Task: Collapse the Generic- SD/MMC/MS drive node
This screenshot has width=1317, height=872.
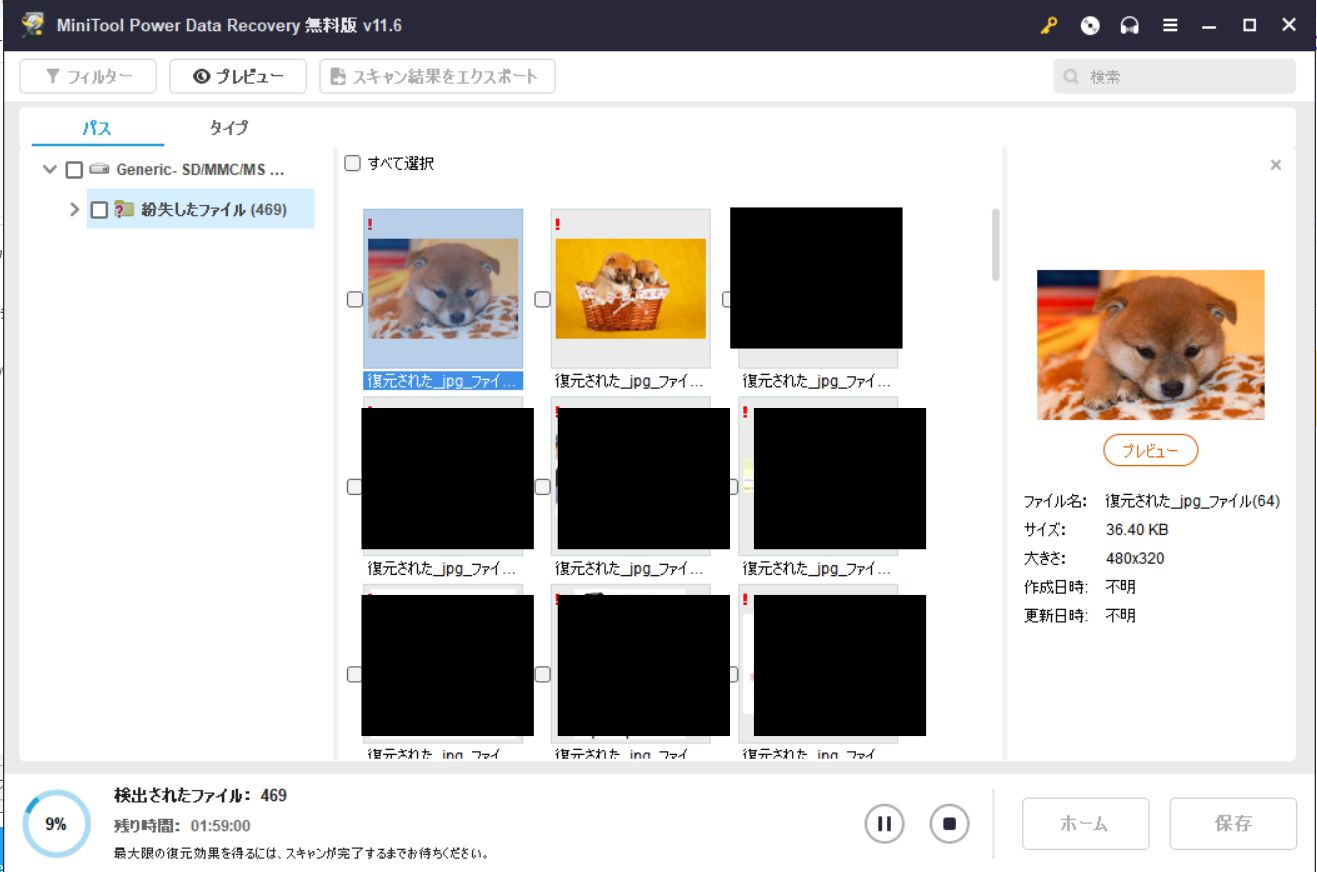Action: 50,170
